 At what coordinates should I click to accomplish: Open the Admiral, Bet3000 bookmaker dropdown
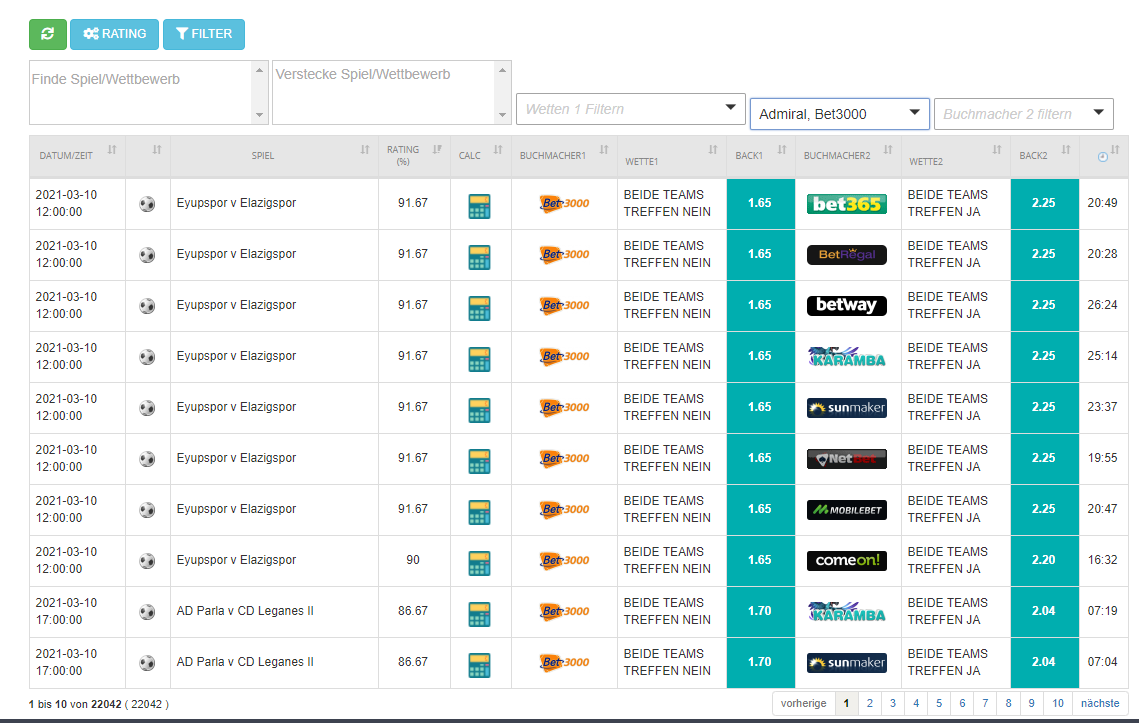coord(840,114)
